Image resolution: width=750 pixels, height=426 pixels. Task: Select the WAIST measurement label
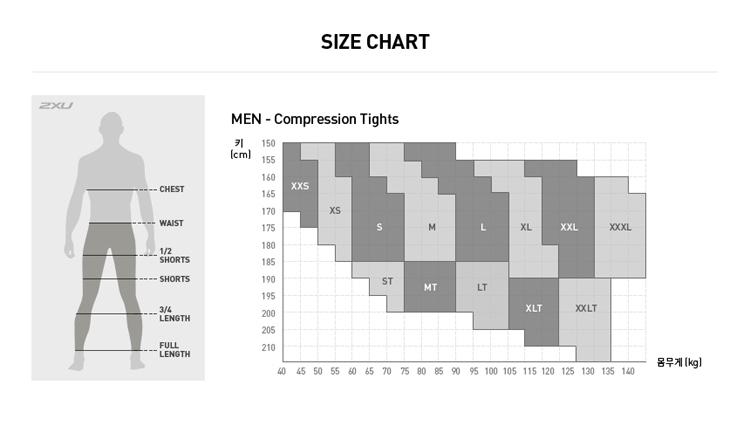[171, 223]
